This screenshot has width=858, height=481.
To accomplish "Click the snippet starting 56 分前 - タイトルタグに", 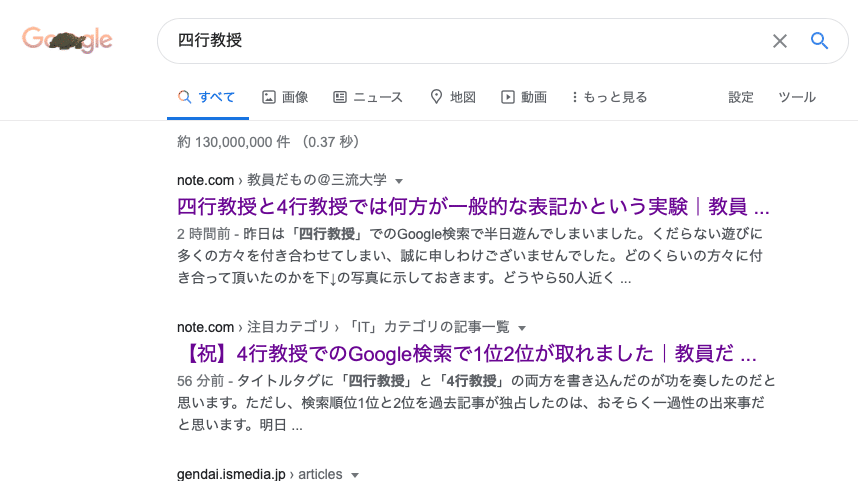I will [x=476, y=403].
